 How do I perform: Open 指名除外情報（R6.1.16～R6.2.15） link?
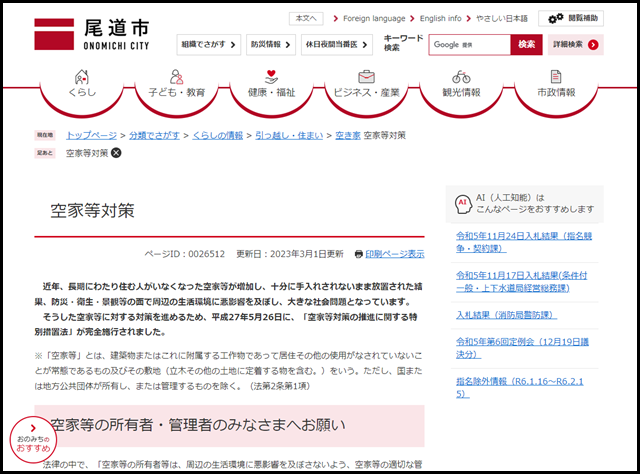click(520, 387)
